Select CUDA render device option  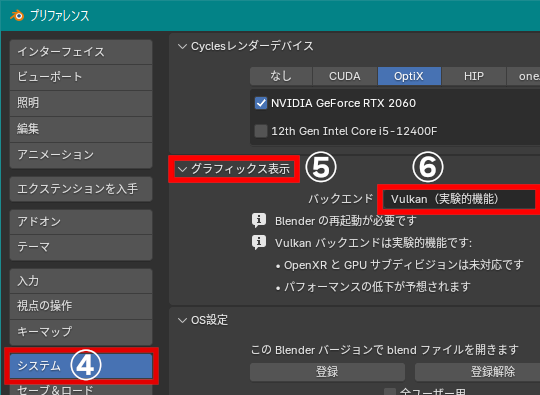click(x=345, y=76)
